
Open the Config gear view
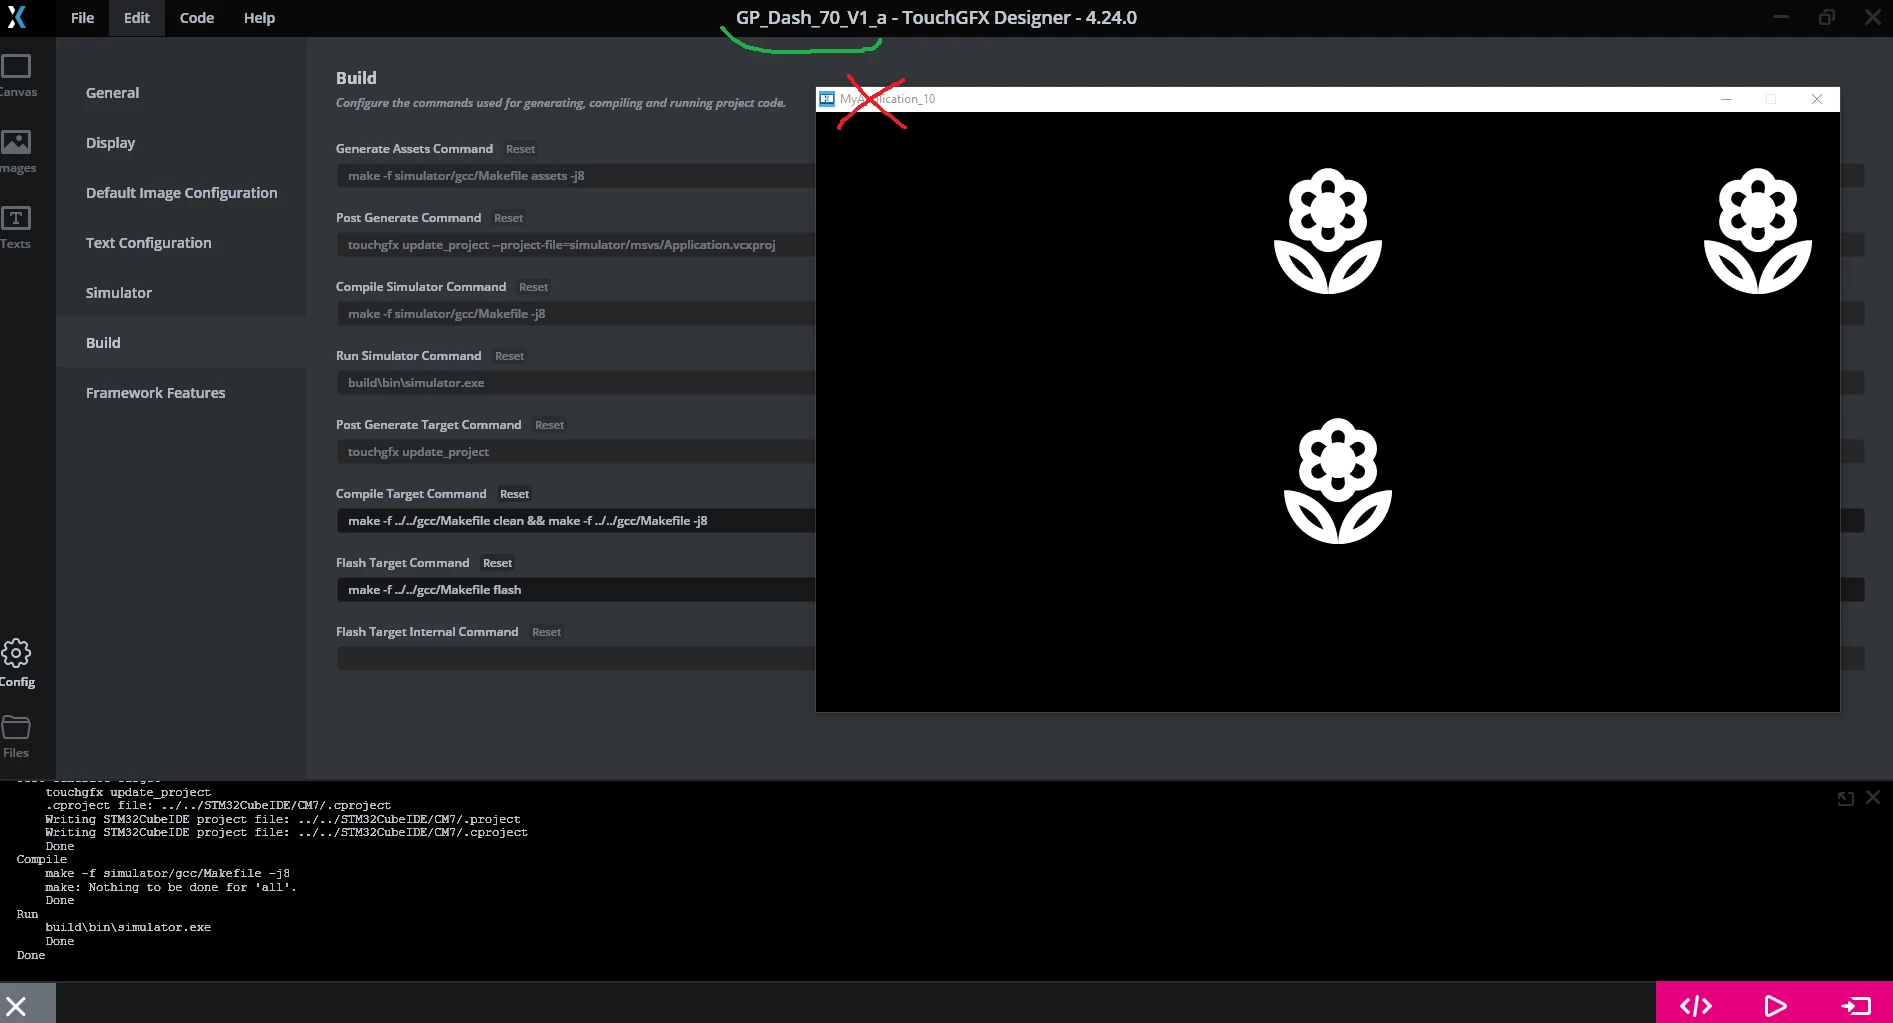pyautogui.click(x=16, y=664)
